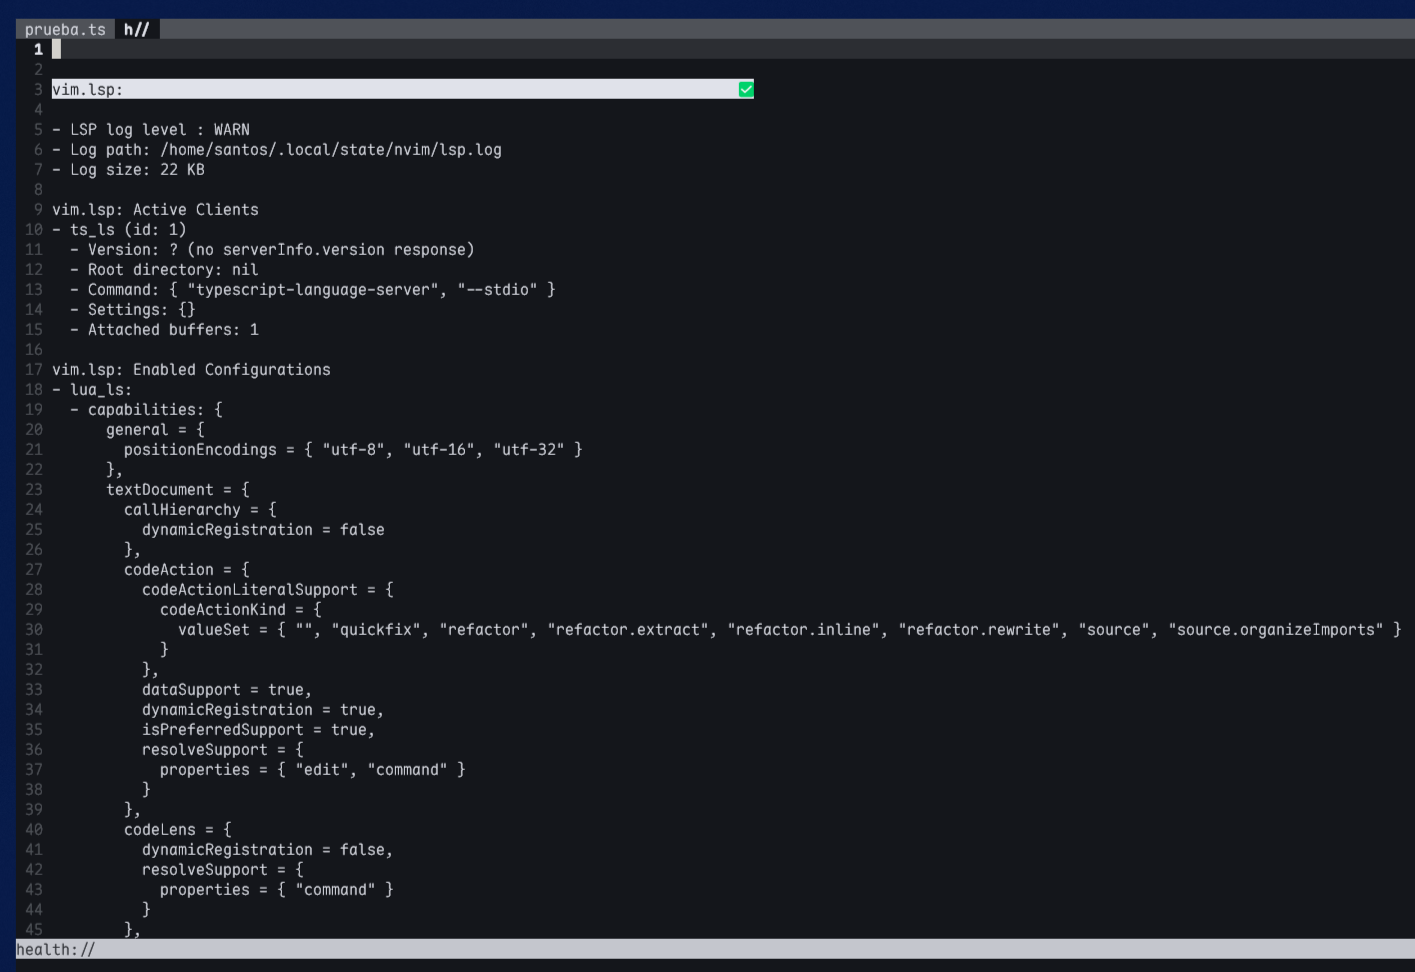The height and width of the screenshot is (972, 1415).
Task: Click the health:// status line
Action: 55,950
